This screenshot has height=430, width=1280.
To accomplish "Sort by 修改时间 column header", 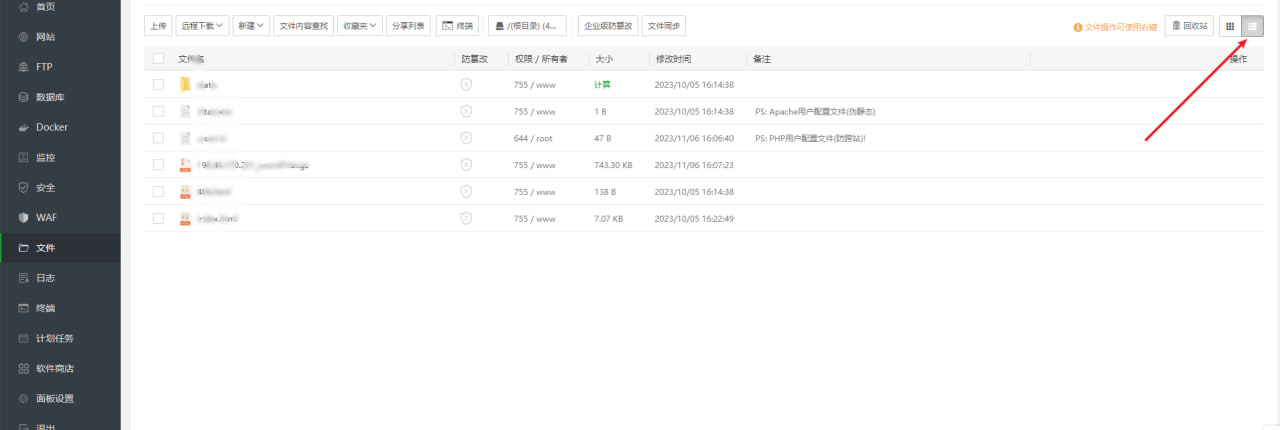I will (x=673, y=59).
